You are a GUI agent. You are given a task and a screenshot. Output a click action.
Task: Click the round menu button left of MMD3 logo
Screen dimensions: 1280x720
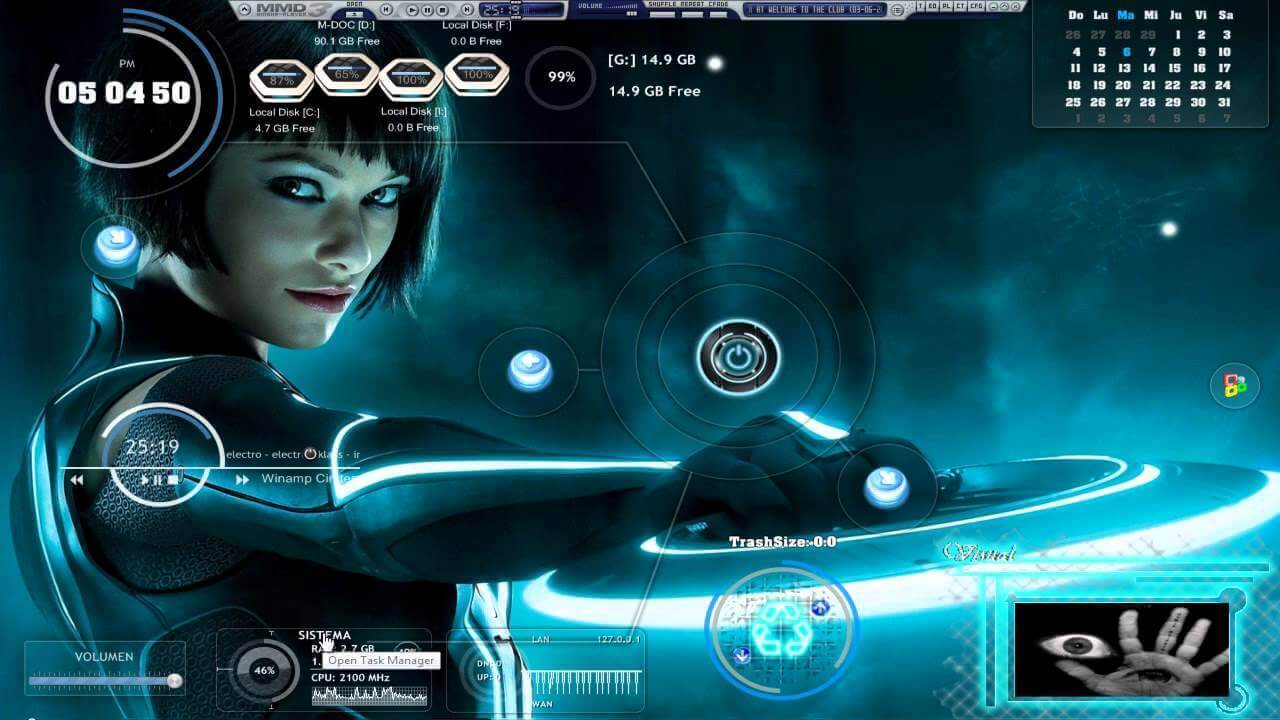244,9
